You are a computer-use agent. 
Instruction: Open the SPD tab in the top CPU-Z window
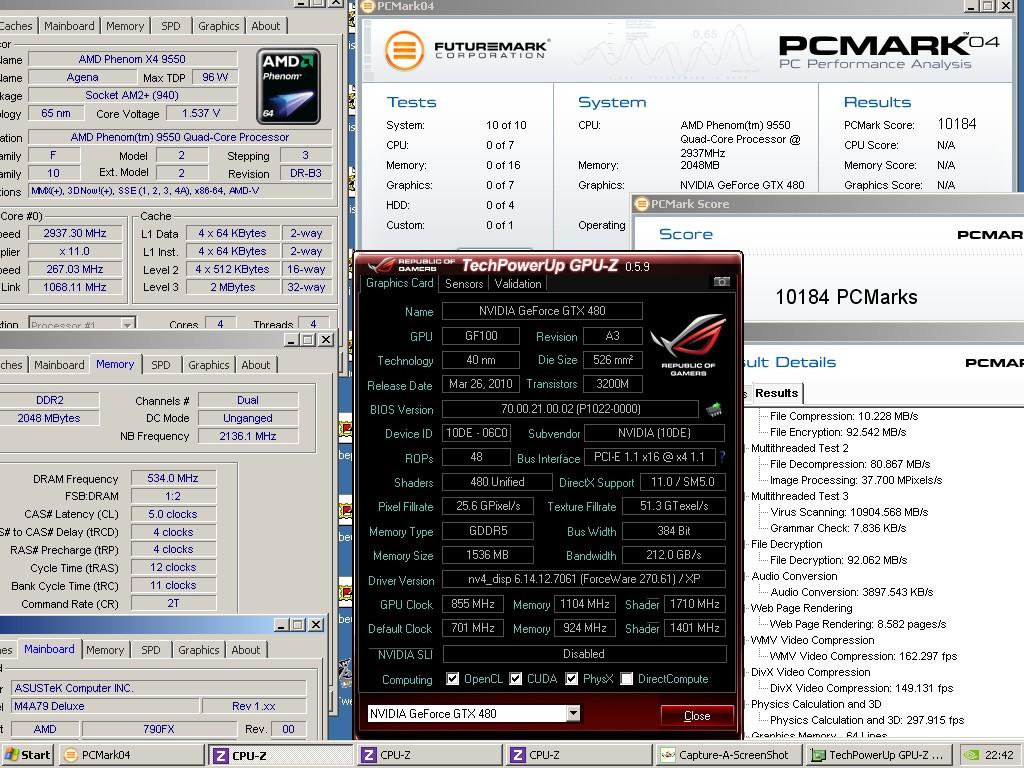click(170, 26)
